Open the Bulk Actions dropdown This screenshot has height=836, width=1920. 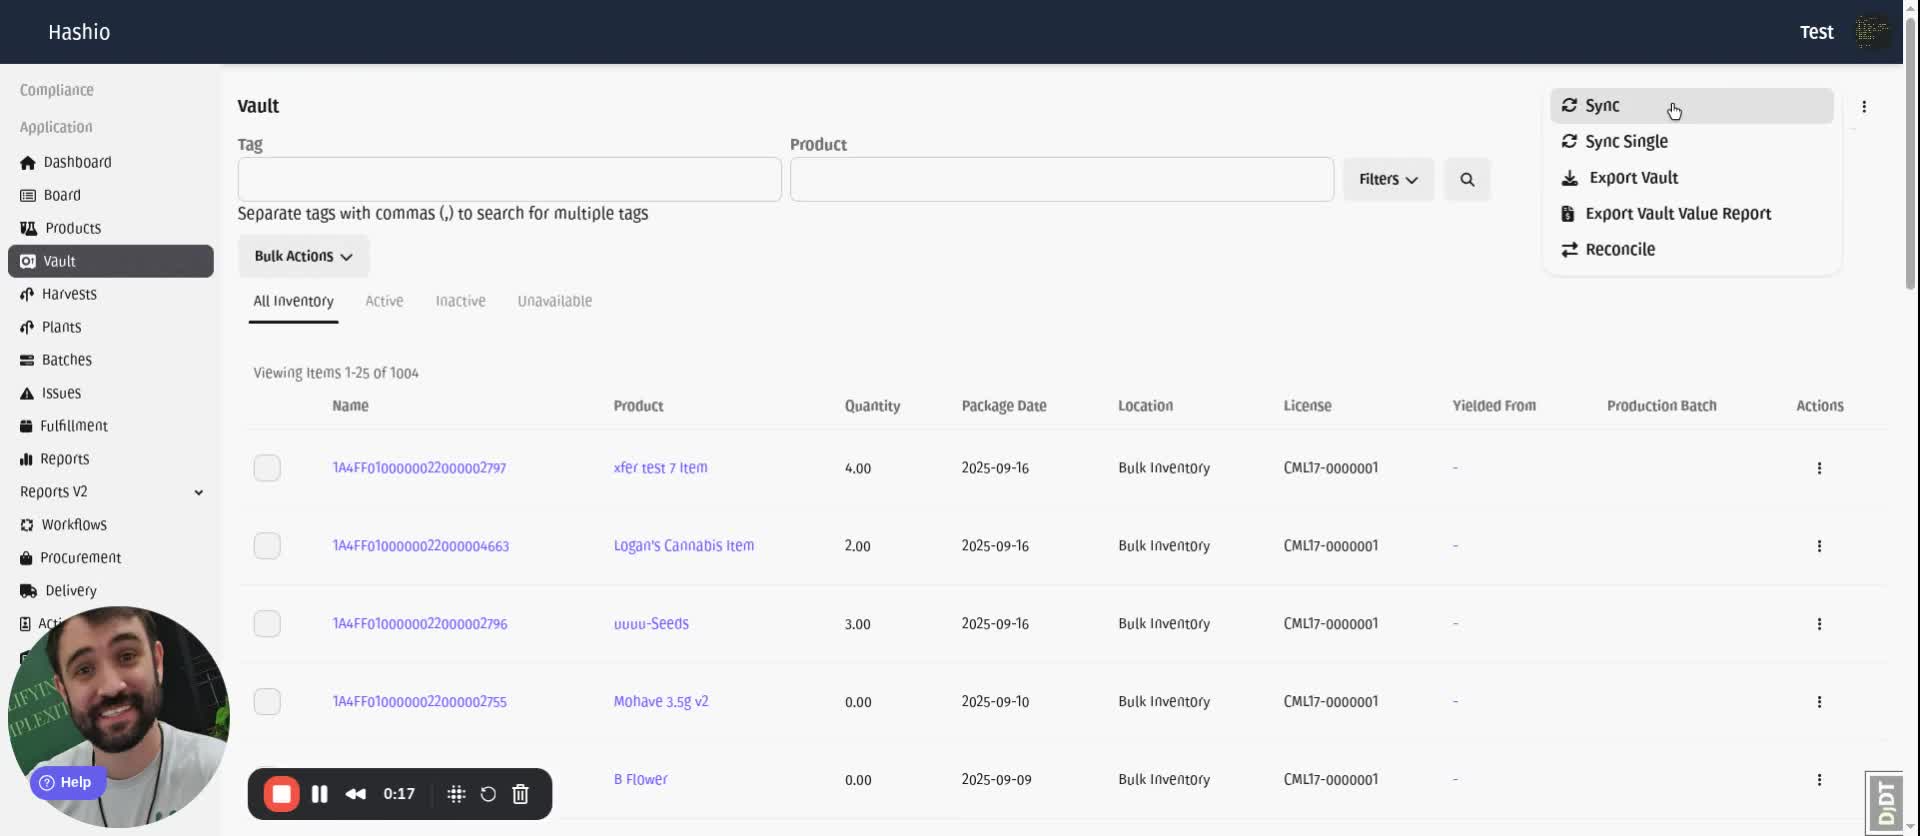[304, 257]
